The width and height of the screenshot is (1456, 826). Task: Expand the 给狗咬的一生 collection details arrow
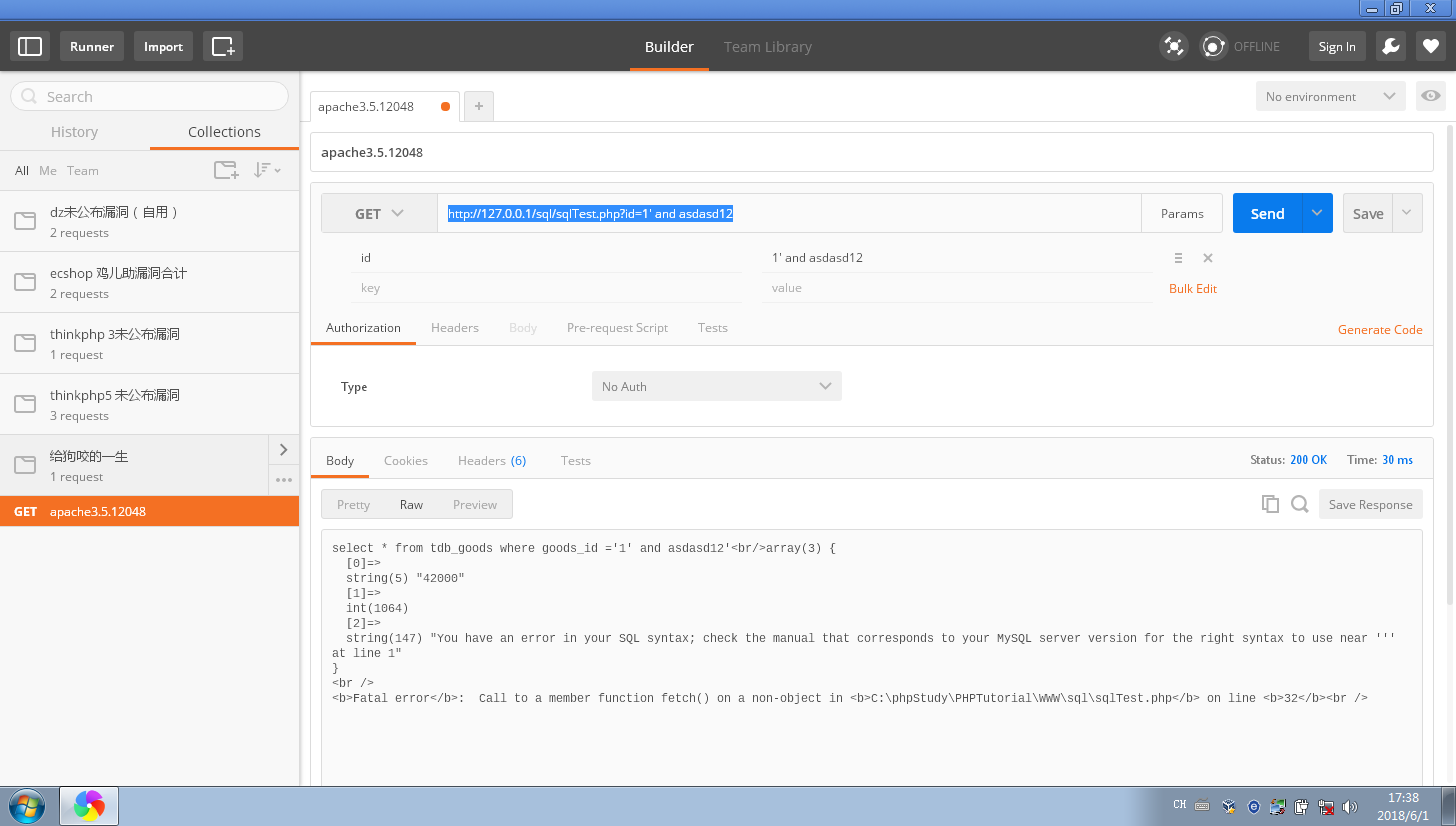click(284, 449)
